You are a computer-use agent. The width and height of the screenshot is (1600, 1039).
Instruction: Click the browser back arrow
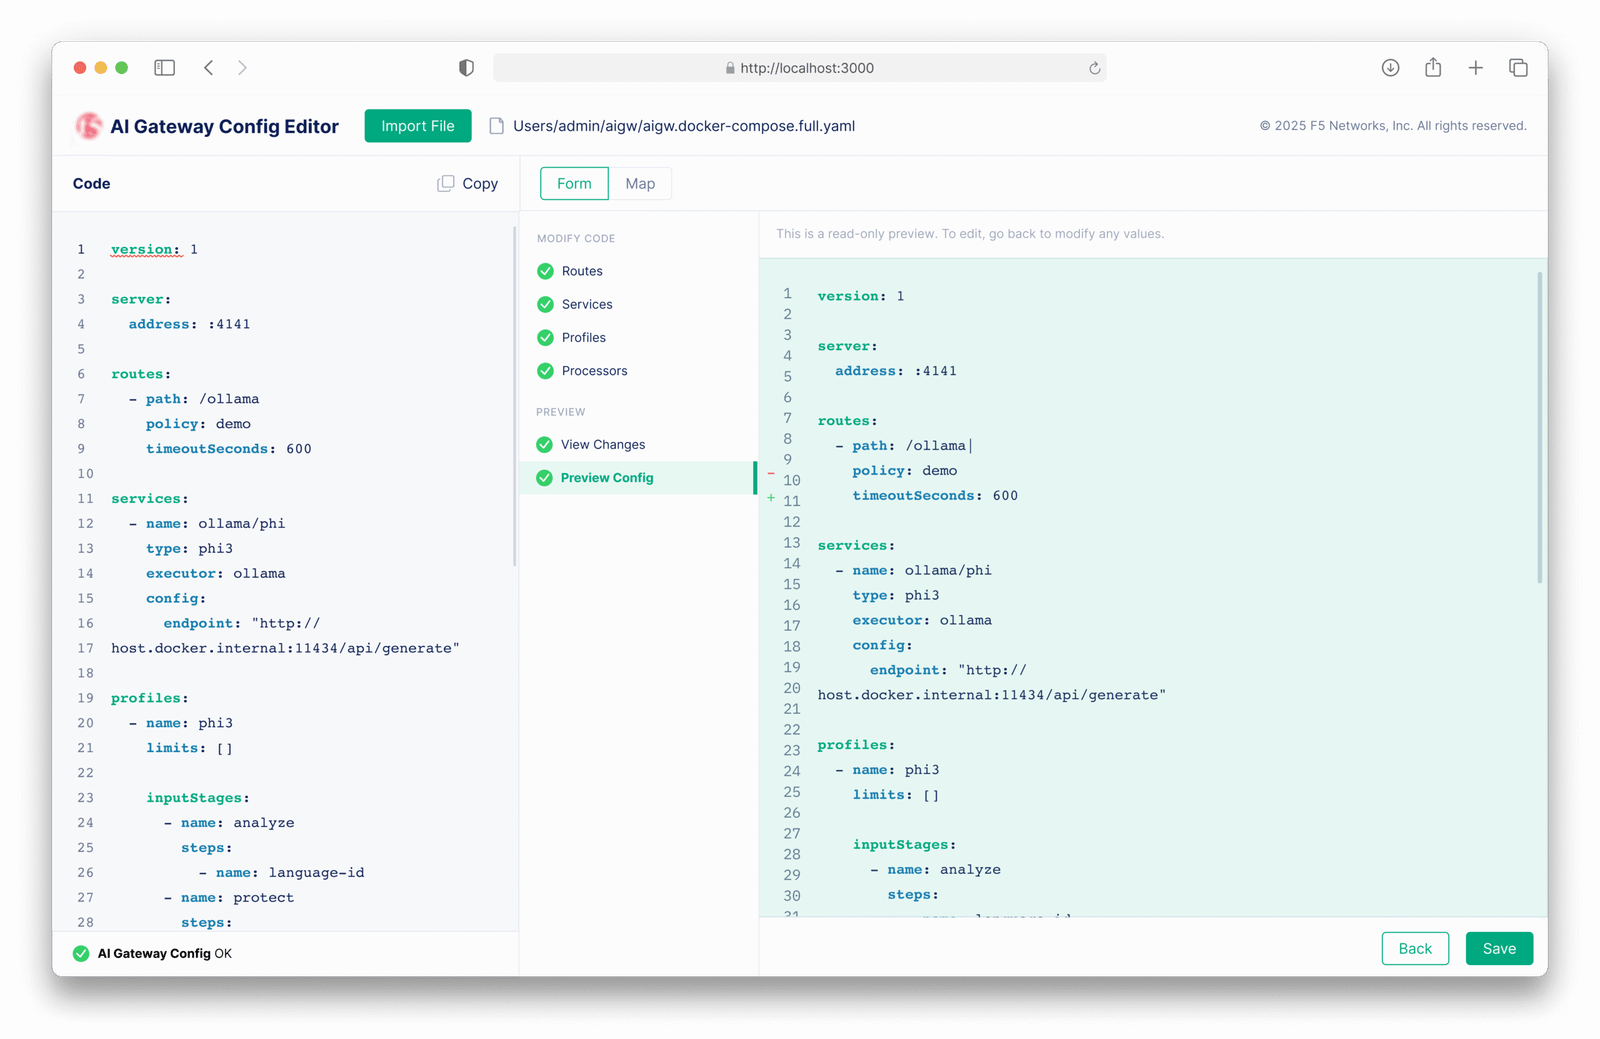pyautogui.click(x=209, y=68)
